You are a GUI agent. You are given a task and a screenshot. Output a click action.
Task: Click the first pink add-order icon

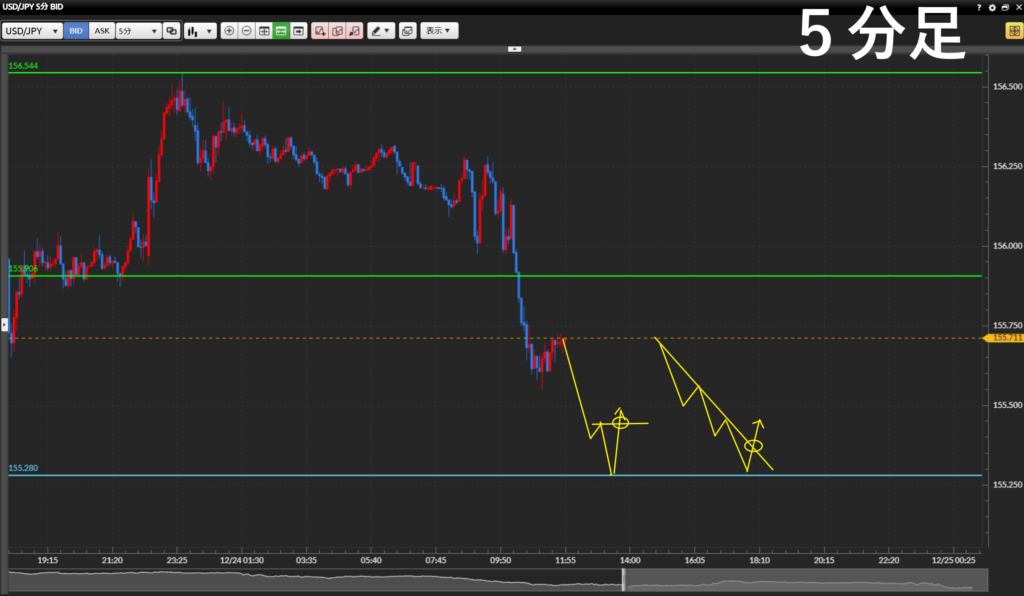[320, 31]
